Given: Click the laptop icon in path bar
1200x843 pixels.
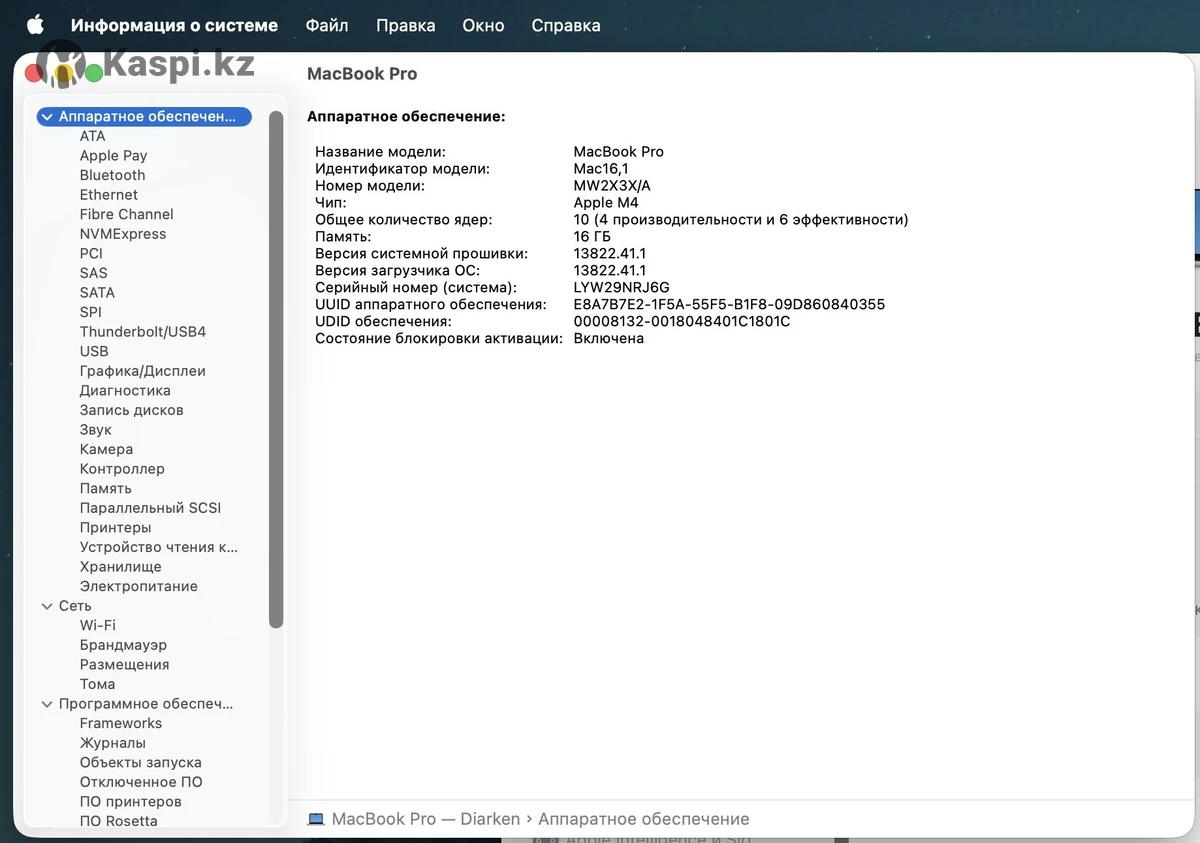Looking at the screenshot, I should pos(316,819).
